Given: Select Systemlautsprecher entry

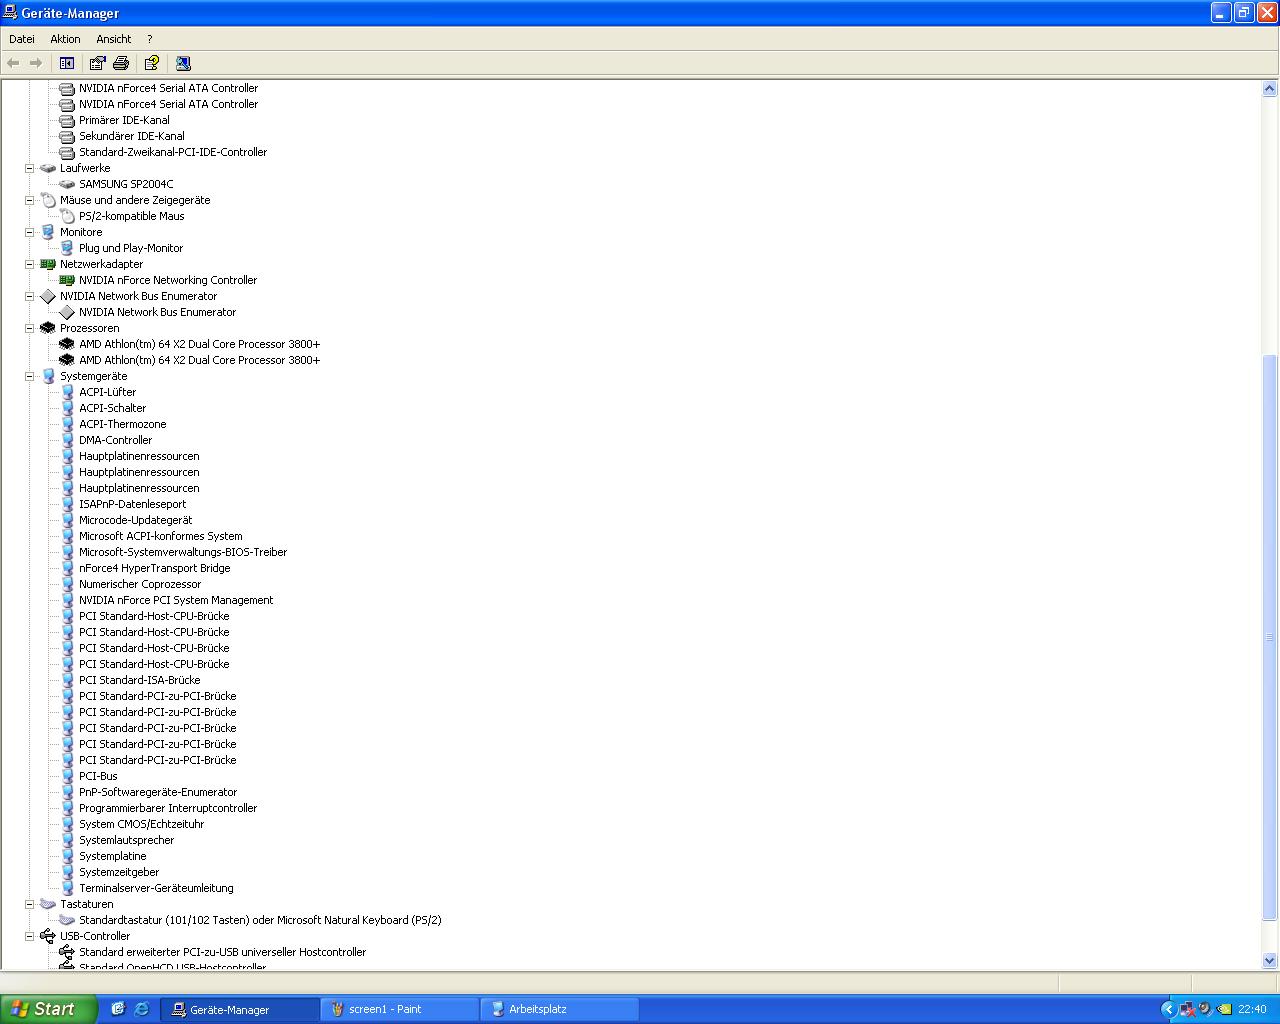Looking at the screenshot, I should [x=126, y=840].
